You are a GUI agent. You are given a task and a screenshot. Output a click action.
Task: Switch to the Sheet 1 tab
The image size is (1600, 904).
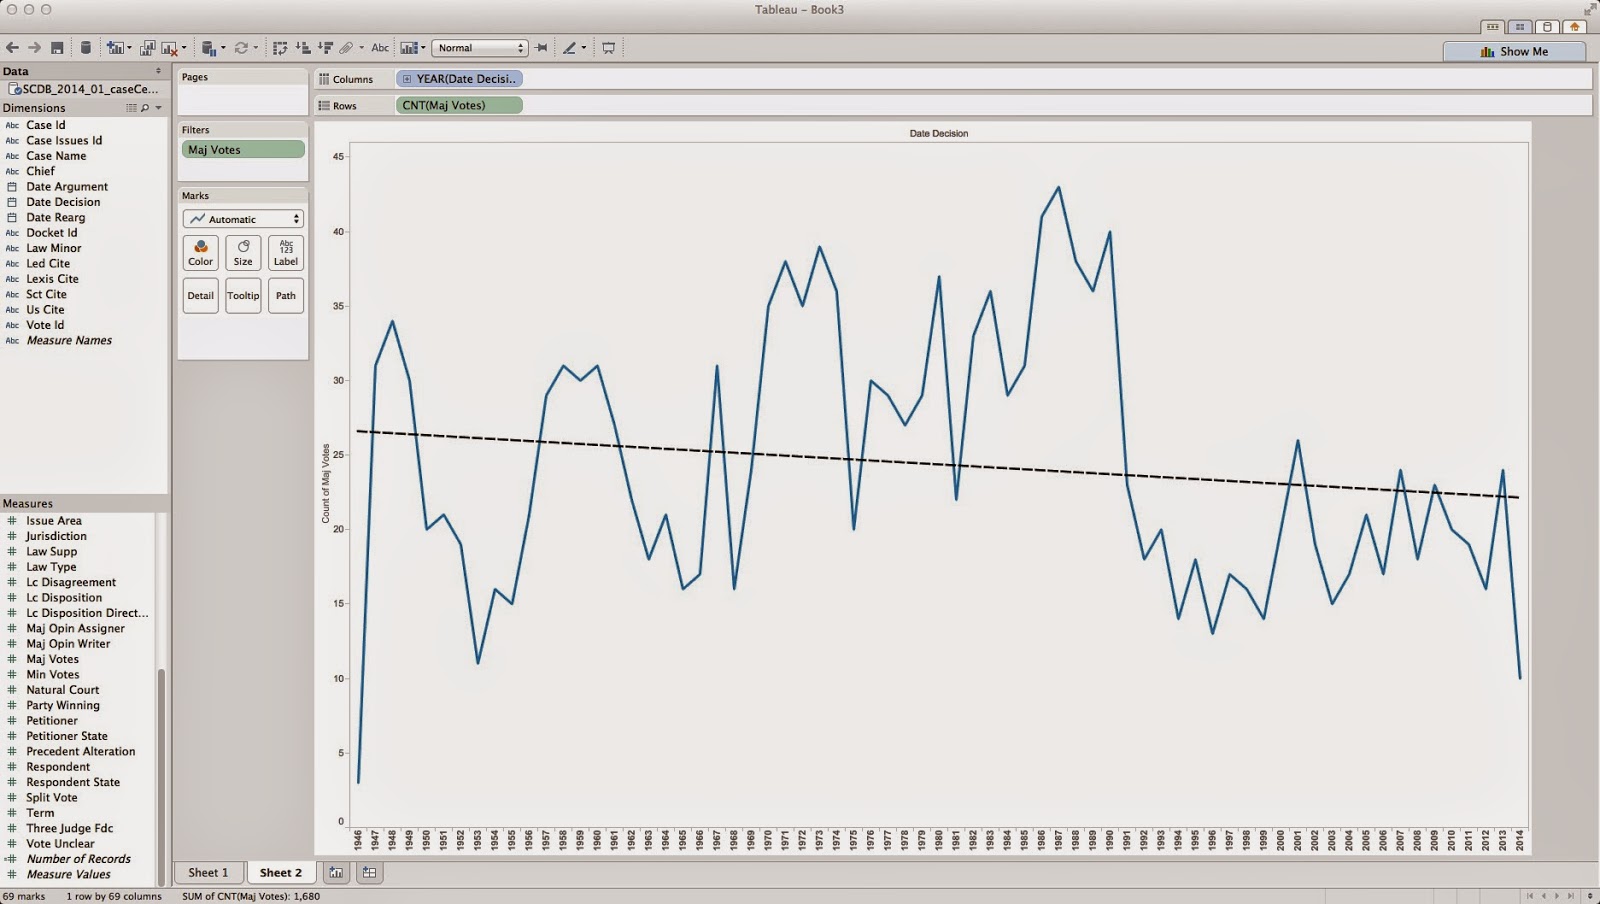tap(208, 873)
